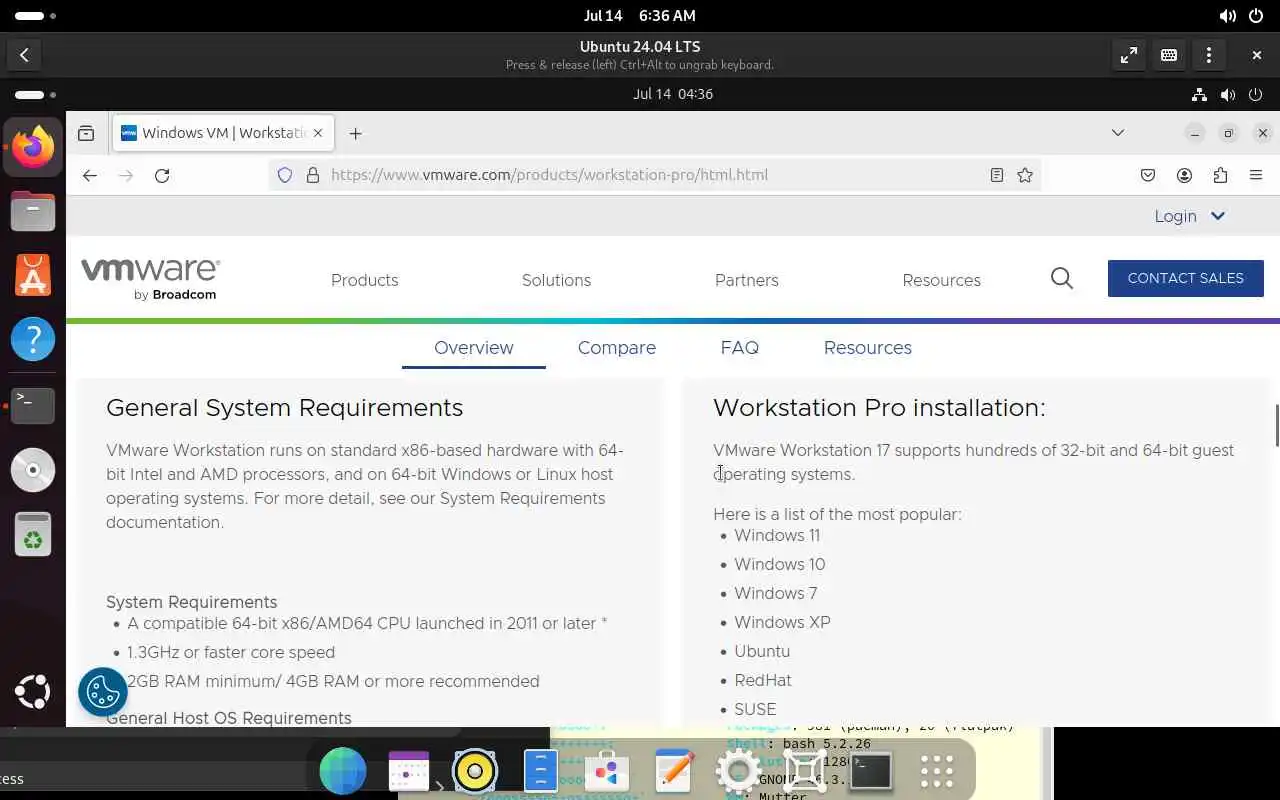Open guest power menu icon

(x=1257, y=94)
